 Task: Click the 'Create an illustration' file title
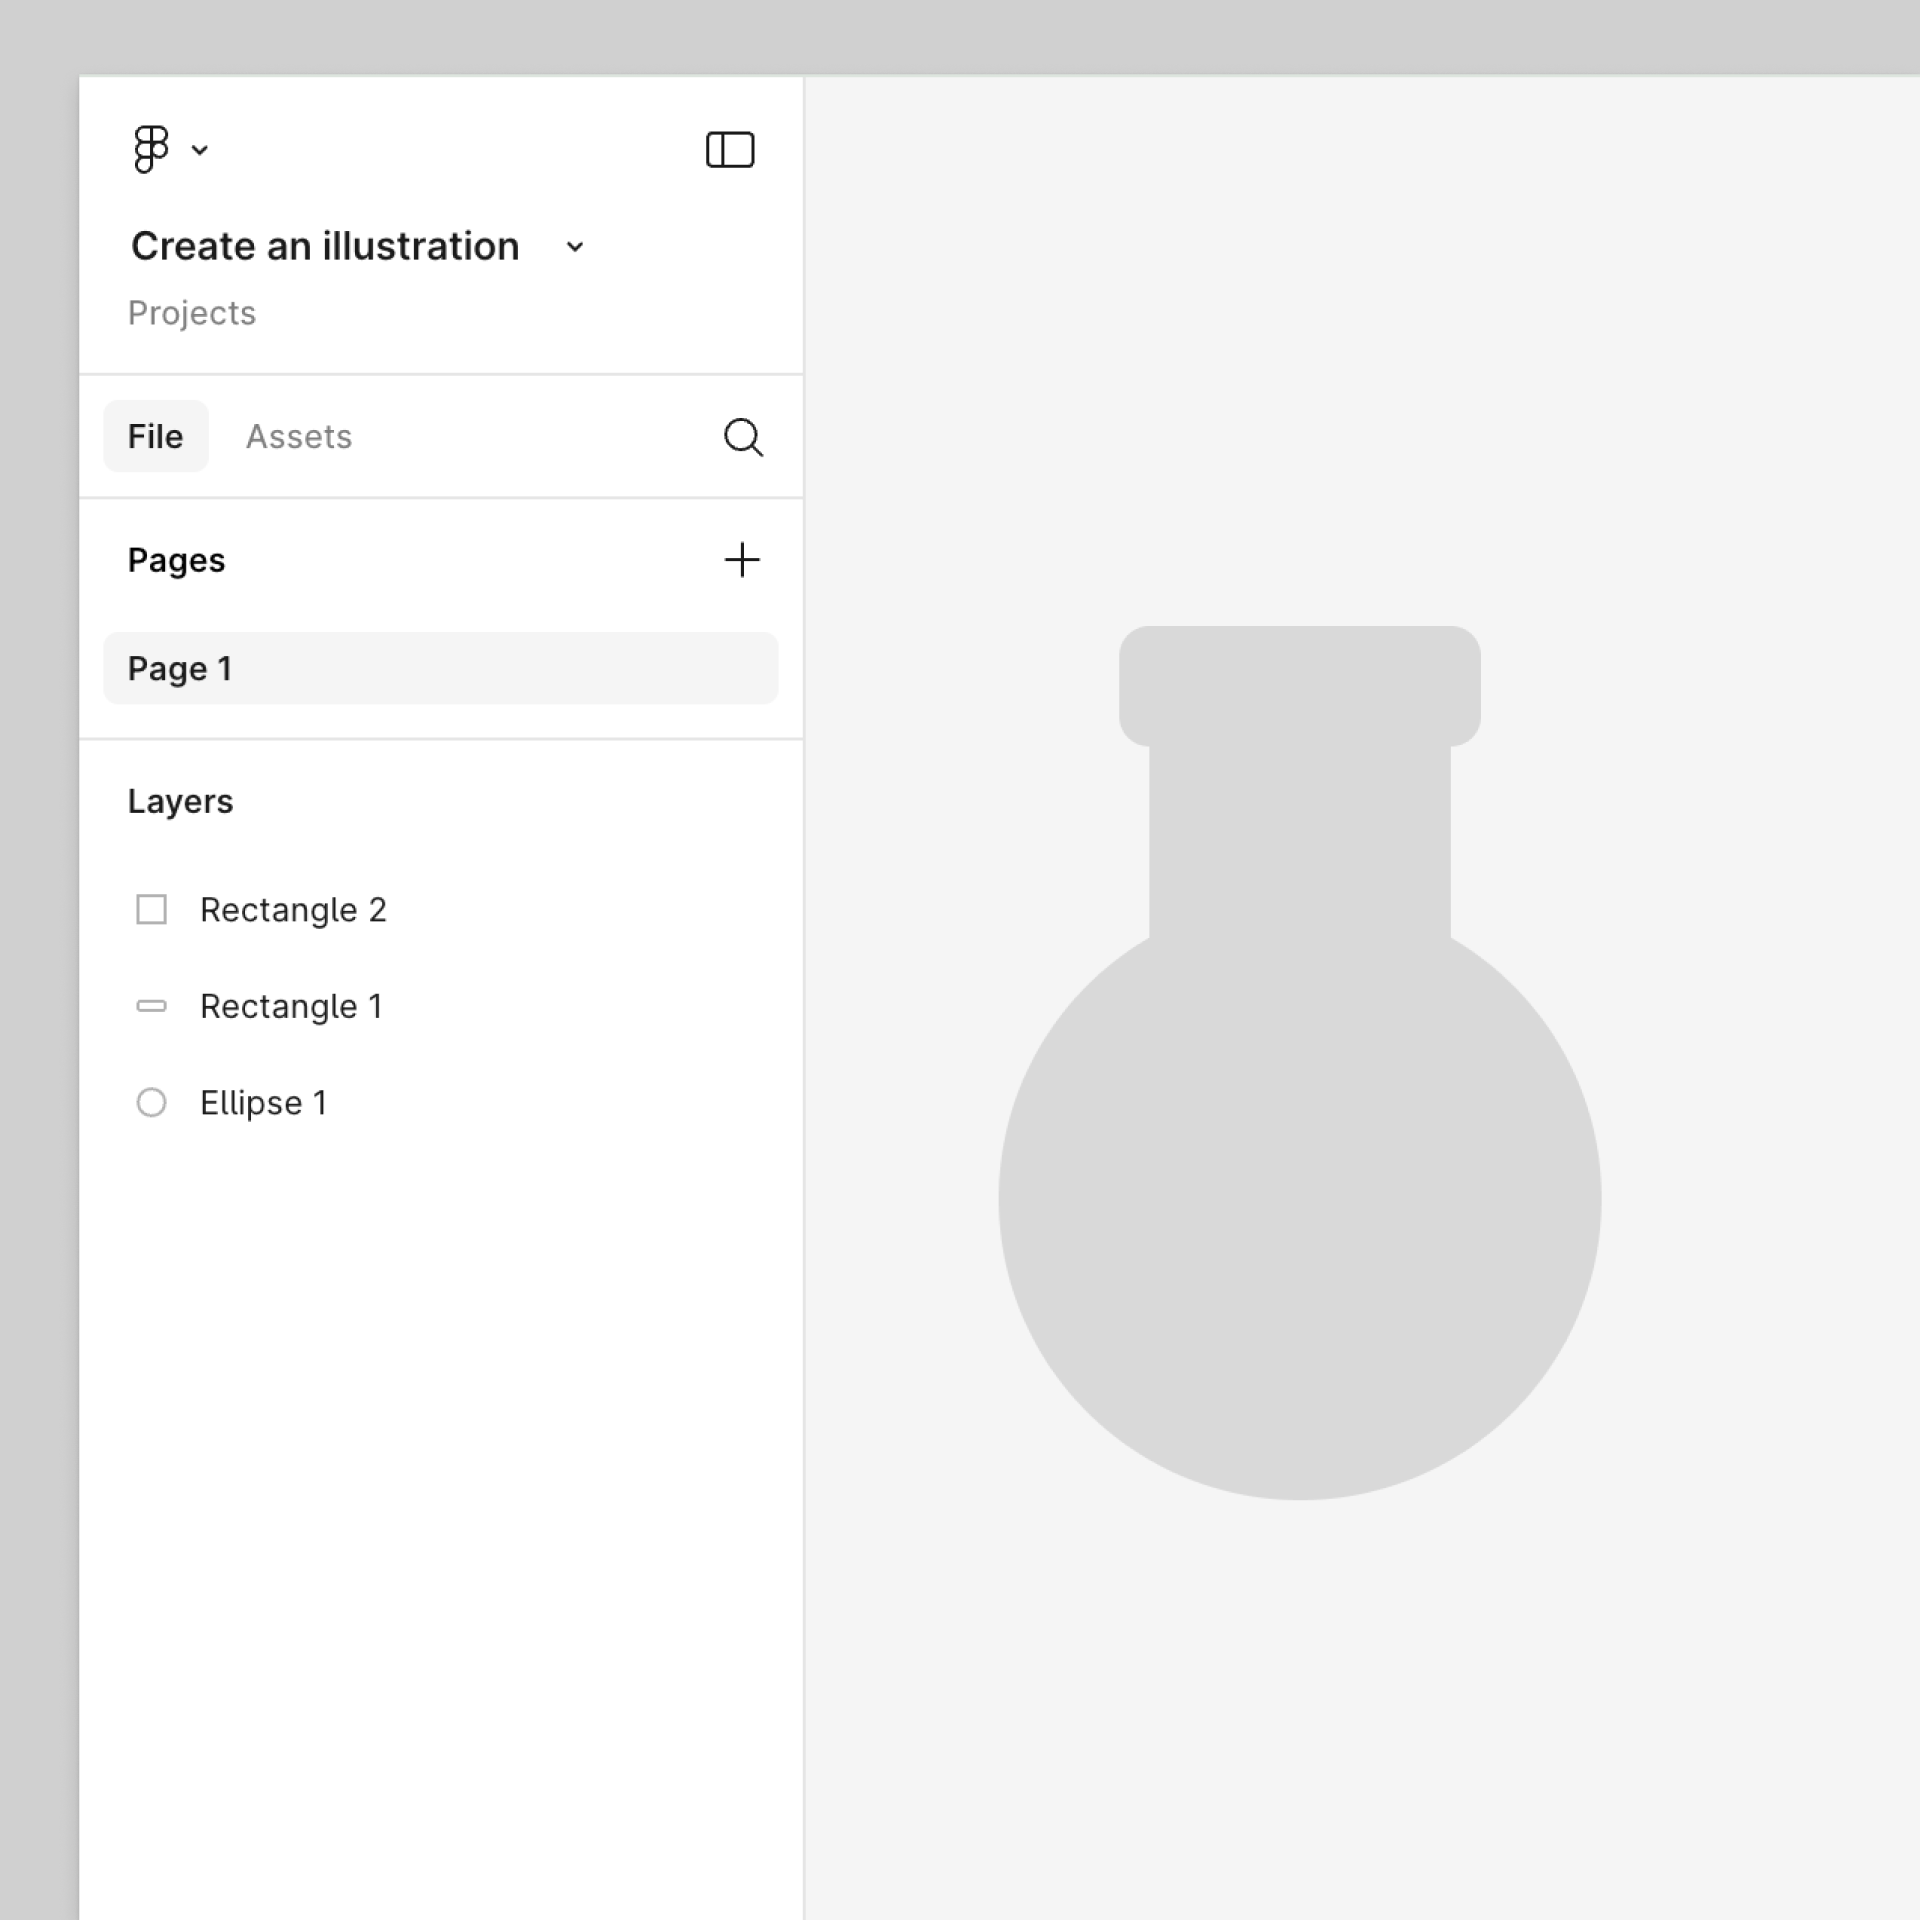point(325,246)
